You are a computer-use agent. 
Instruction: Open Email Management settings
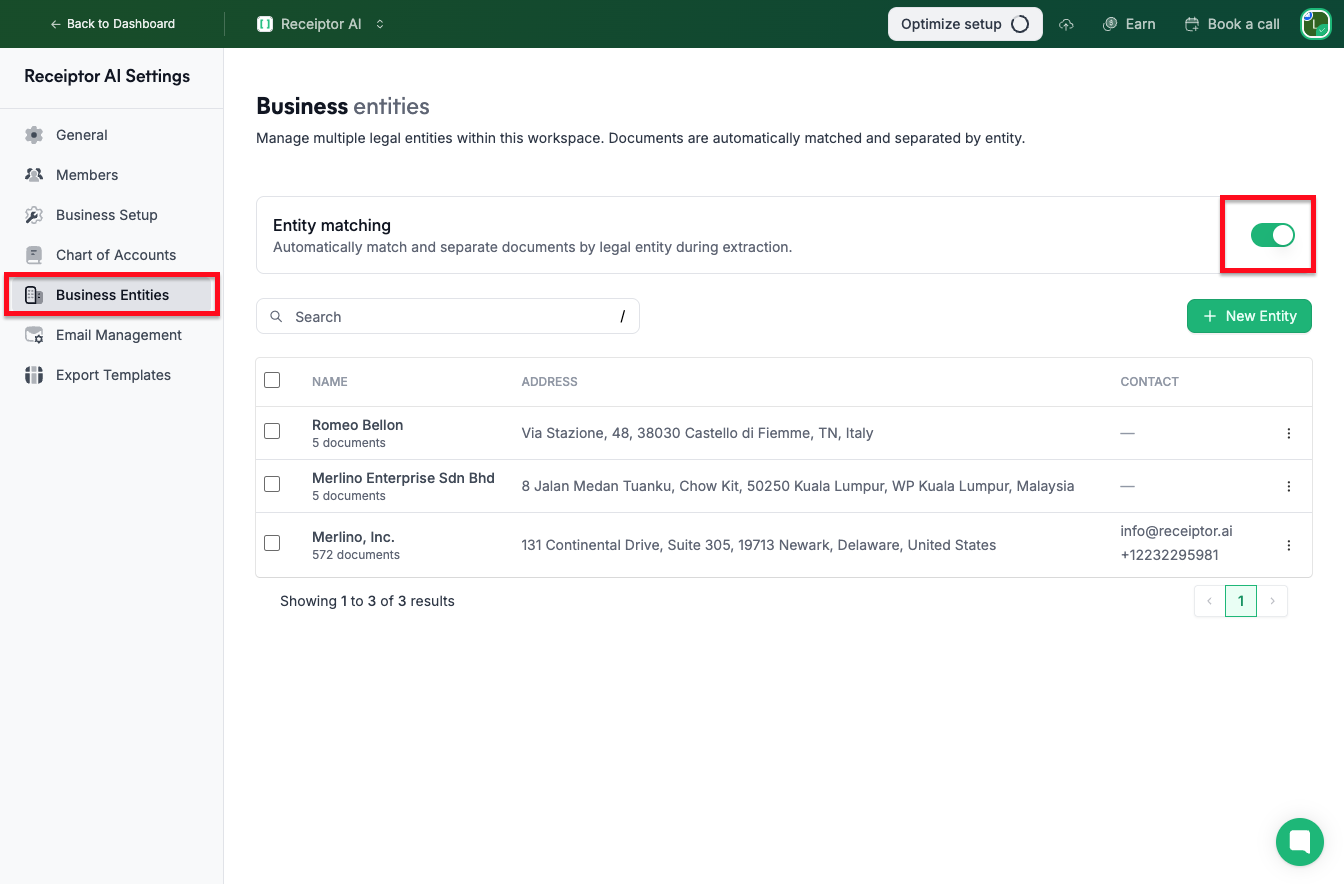click(111, 335)
